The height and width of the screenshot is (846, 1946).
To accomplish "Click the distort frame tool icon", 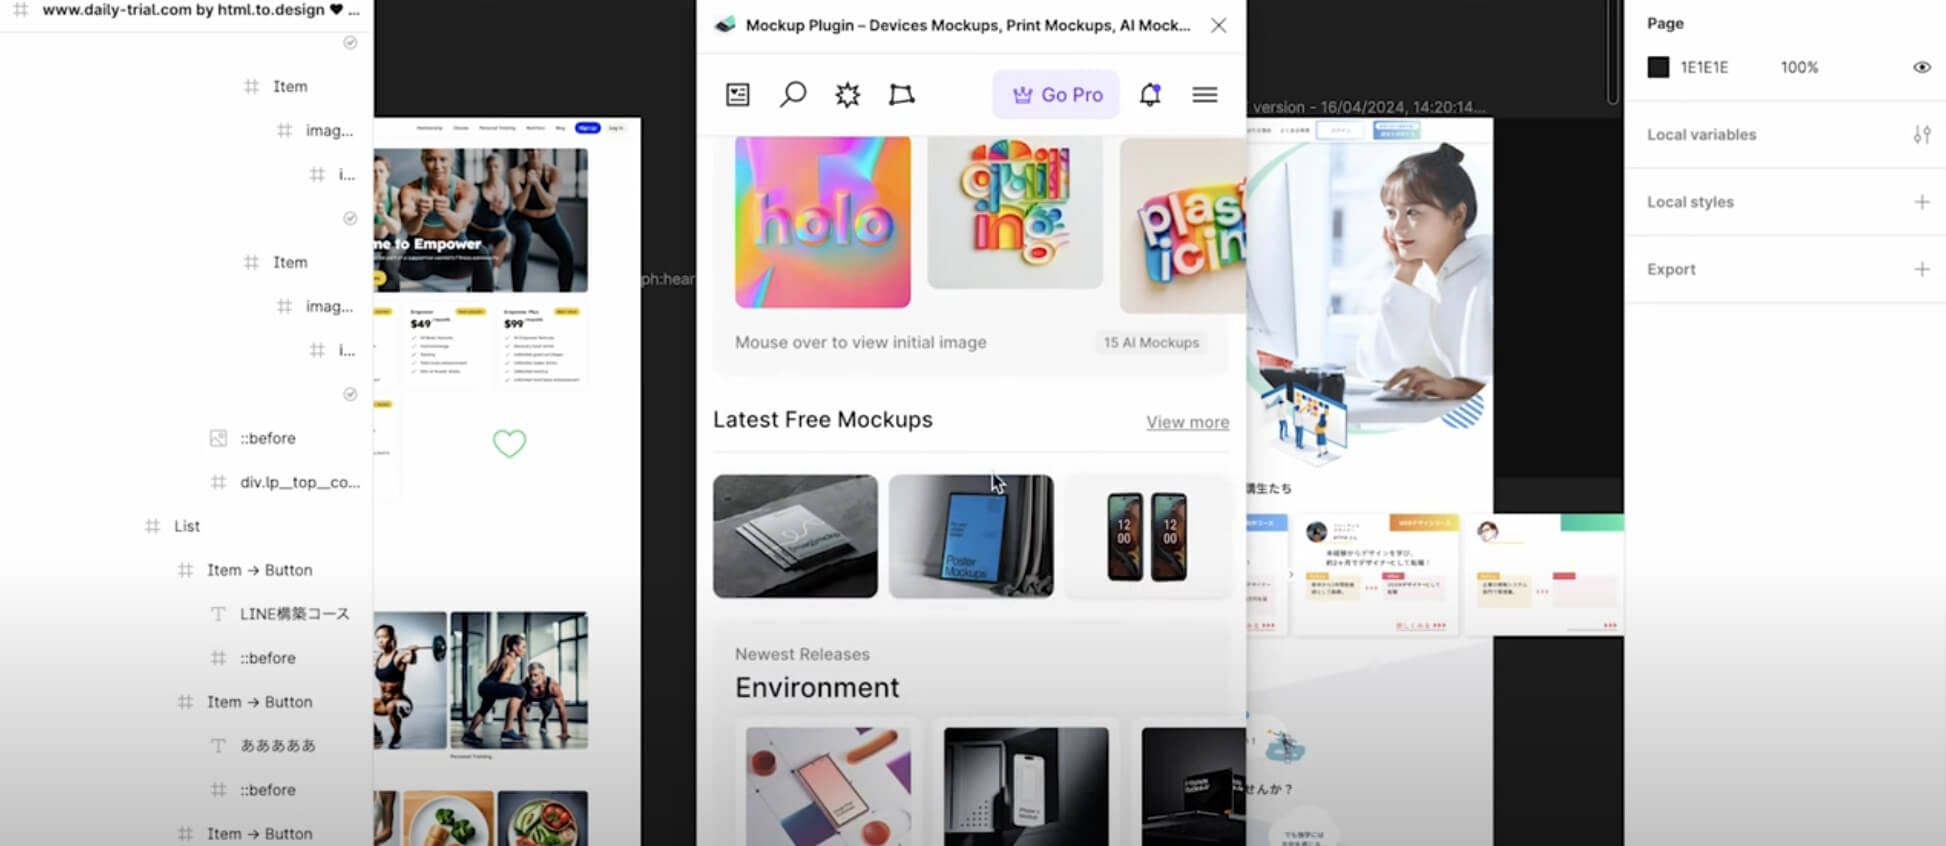I will [901, 94].
